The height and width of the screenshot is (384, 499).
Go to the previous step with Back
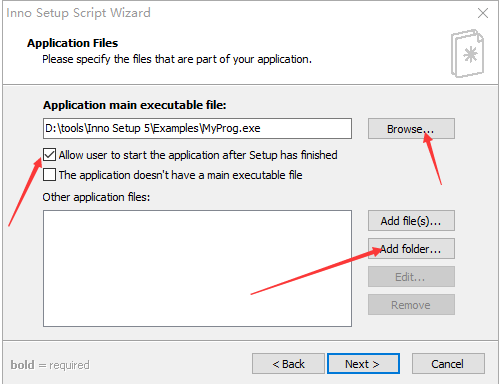288,364
